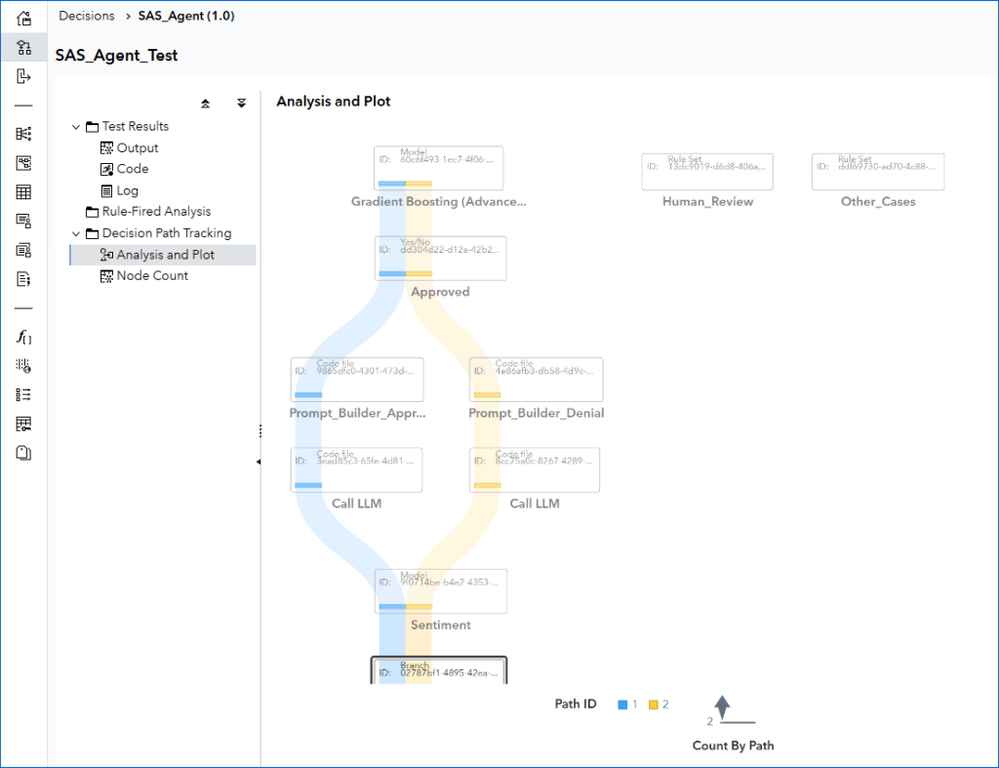Select Decision Path Tracking folder
The image size is (999, 768).
pos(159,233)
